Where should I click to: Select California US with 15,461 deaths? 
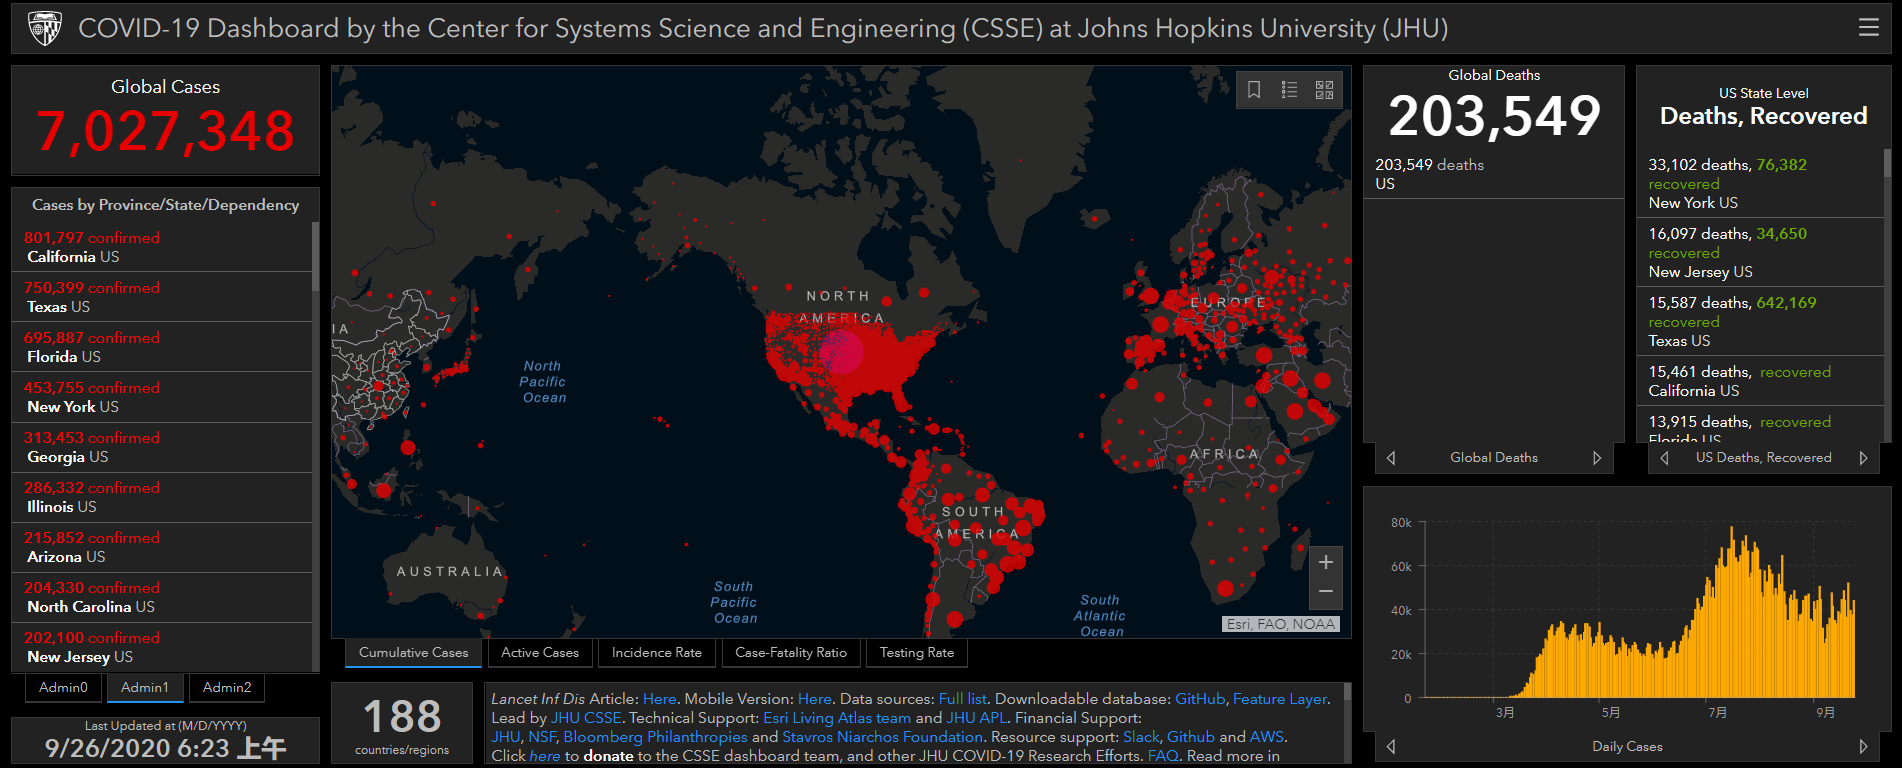pyautogui.click(x=1760, y=381)
